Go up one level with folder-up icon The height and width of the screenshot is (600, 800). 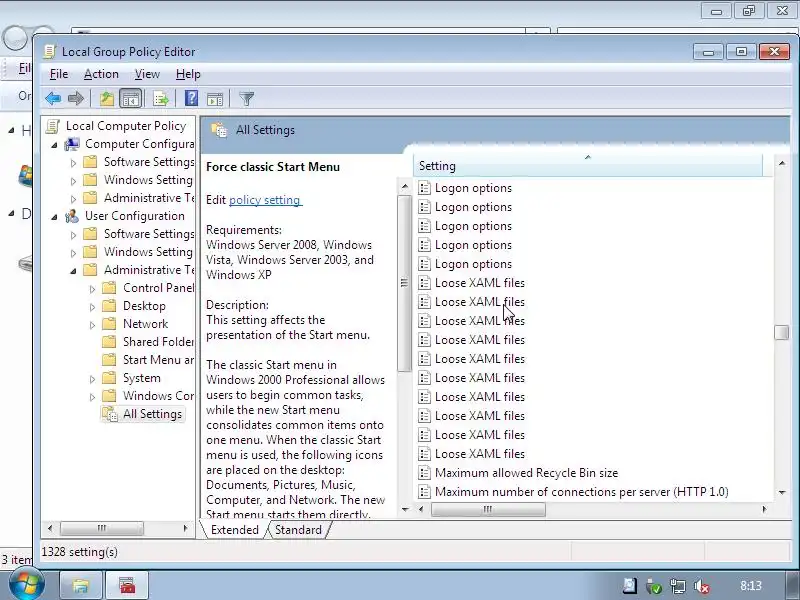coord(107,98)
